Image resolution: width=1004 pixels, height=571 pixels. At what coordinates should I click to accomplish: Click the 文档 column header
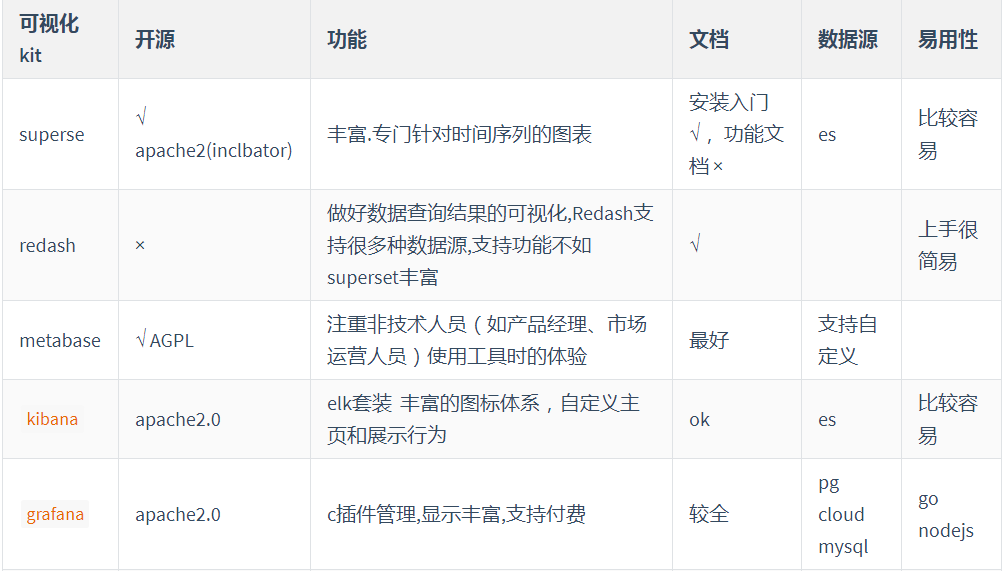point(709,40)
